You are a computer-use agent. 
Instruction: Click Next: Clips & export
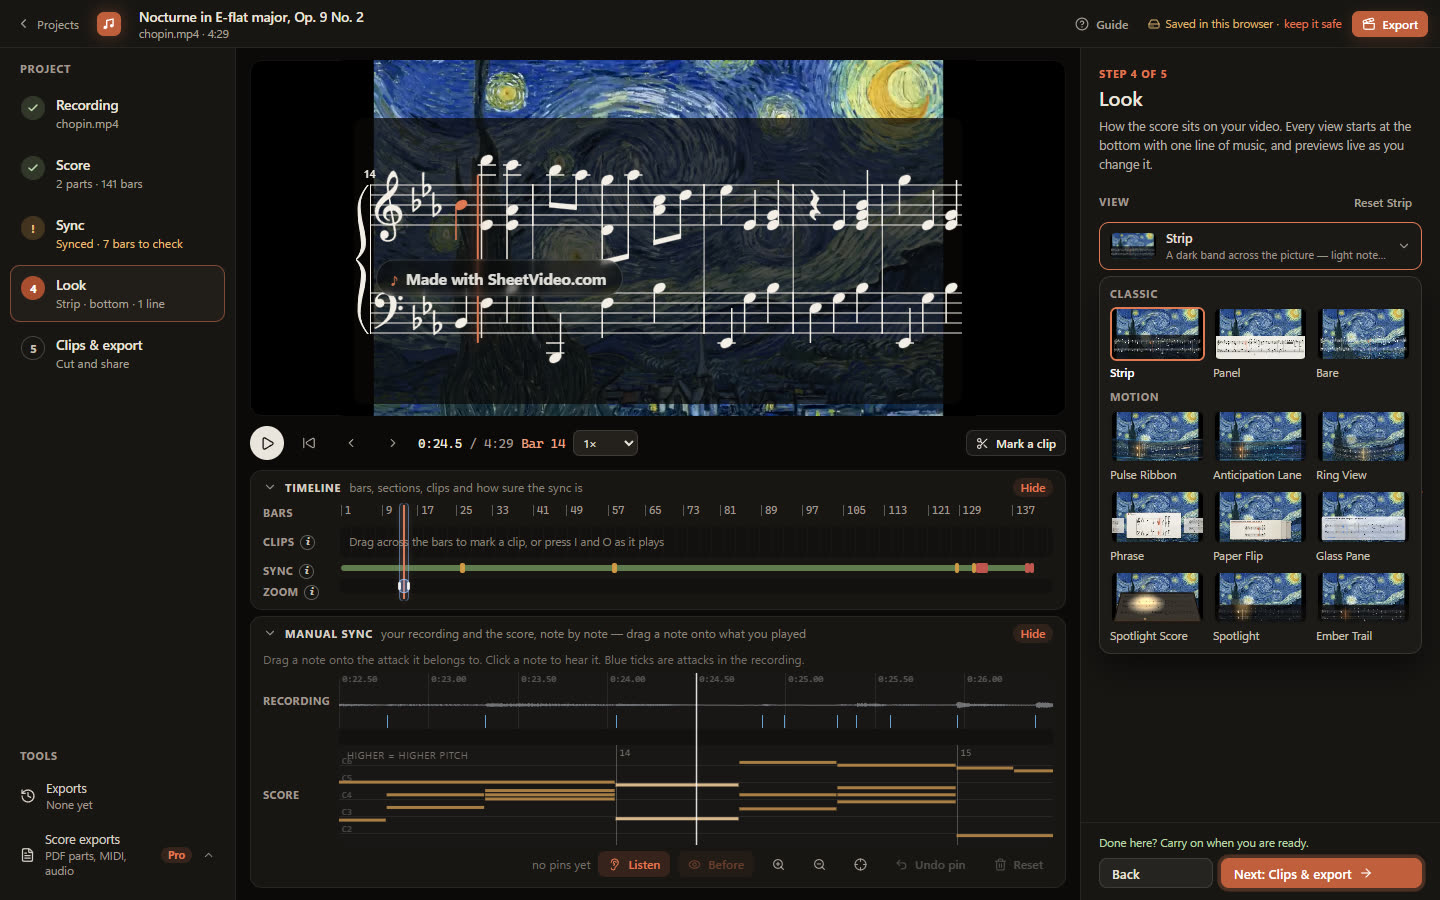coord(1321,874)
